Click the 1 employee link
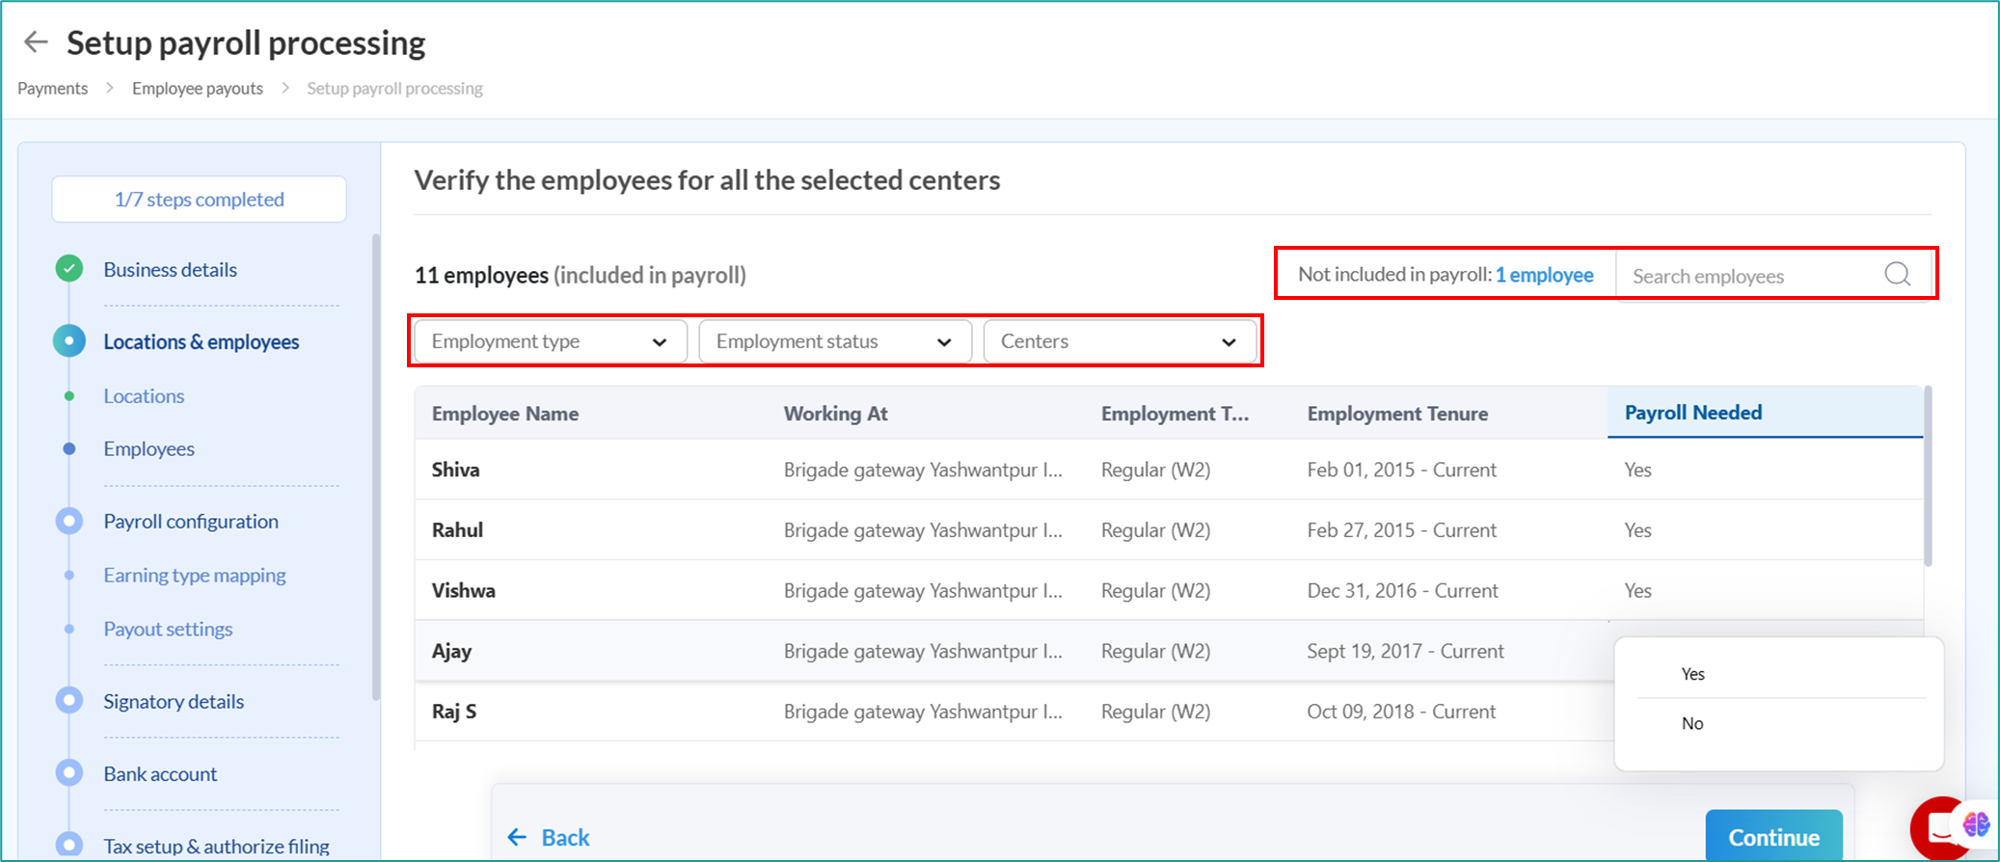Viewport: 2000px width, 862px height. coord(1544,274)
